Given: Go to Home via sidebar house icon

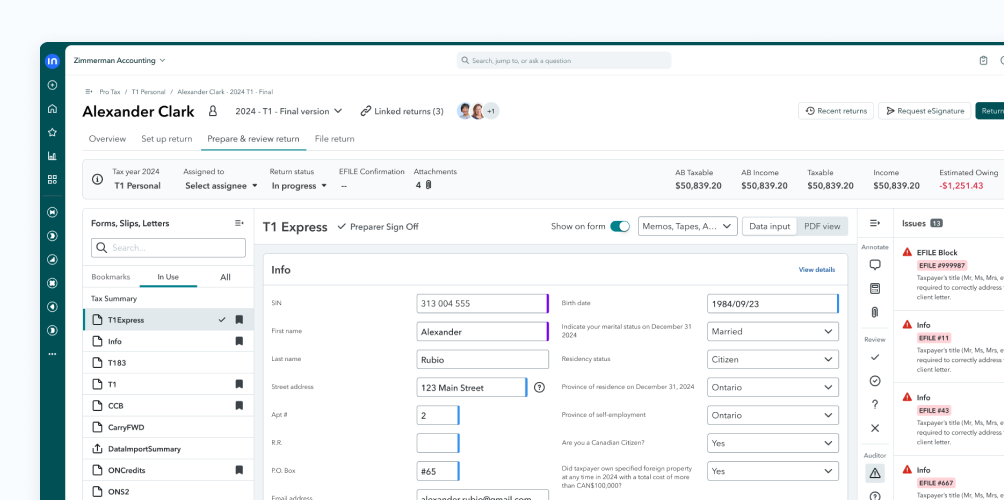Looking at the screenshot, I should [x=53, y=109].
